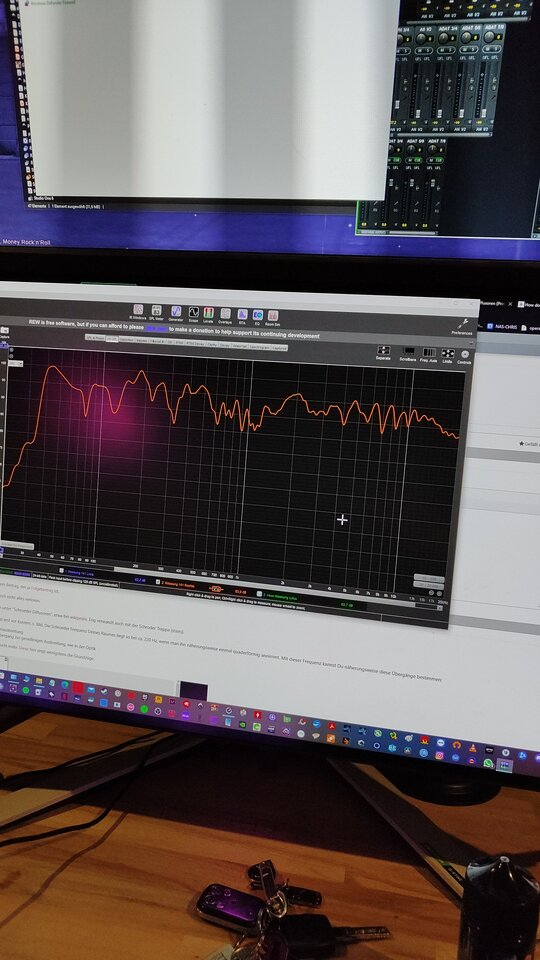Image resolution: width=540 pixels, height=960 pixels.
Task: Open the RTA analyzer
Action: coord(242,317)
